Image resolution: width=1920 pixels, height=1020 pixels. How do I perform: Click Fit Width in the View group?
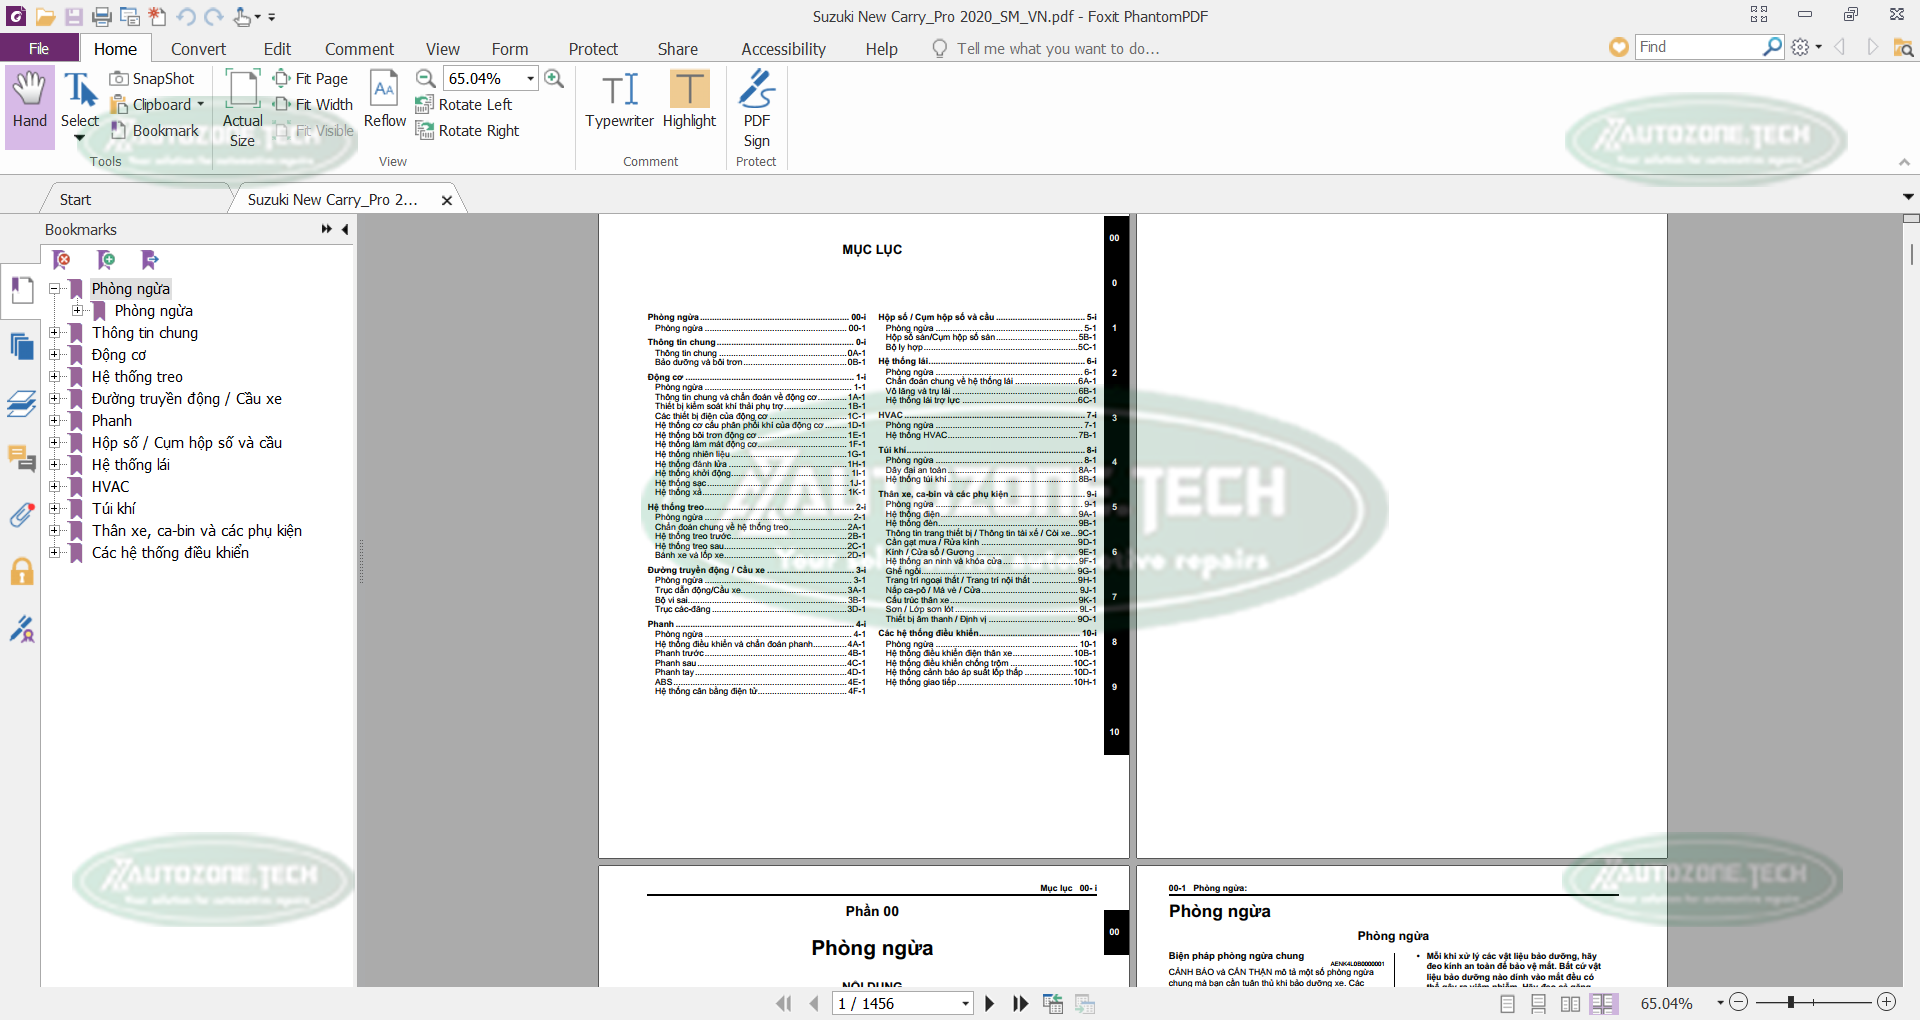coord(314,104)
